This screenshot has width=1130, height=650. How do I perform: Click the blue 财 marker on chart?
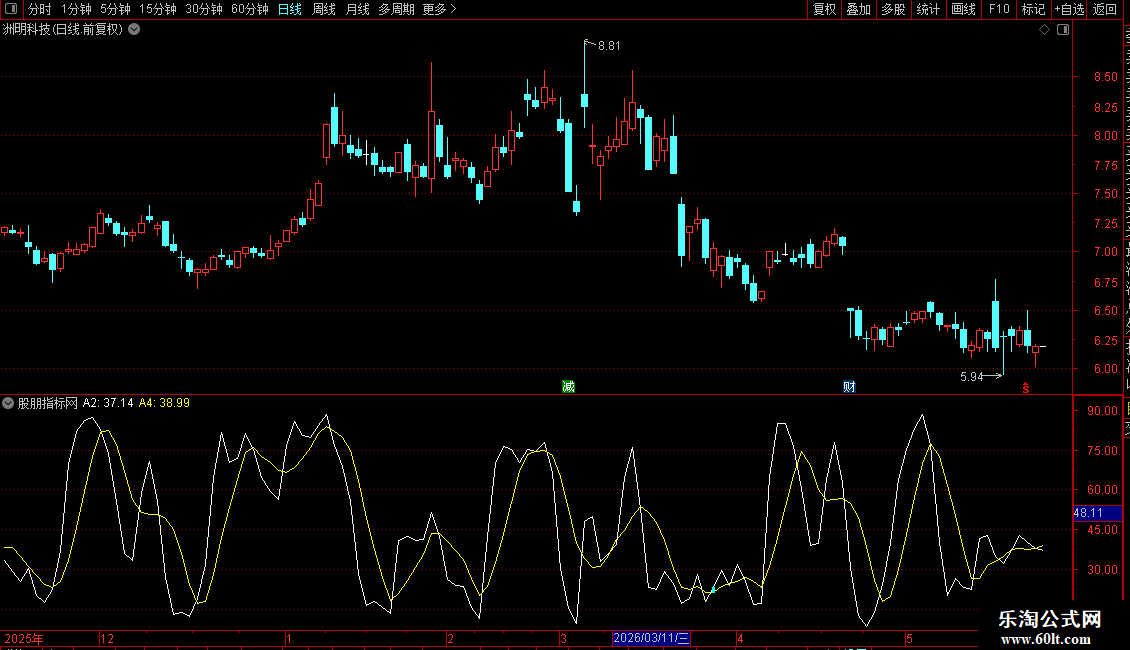(850, 387)
